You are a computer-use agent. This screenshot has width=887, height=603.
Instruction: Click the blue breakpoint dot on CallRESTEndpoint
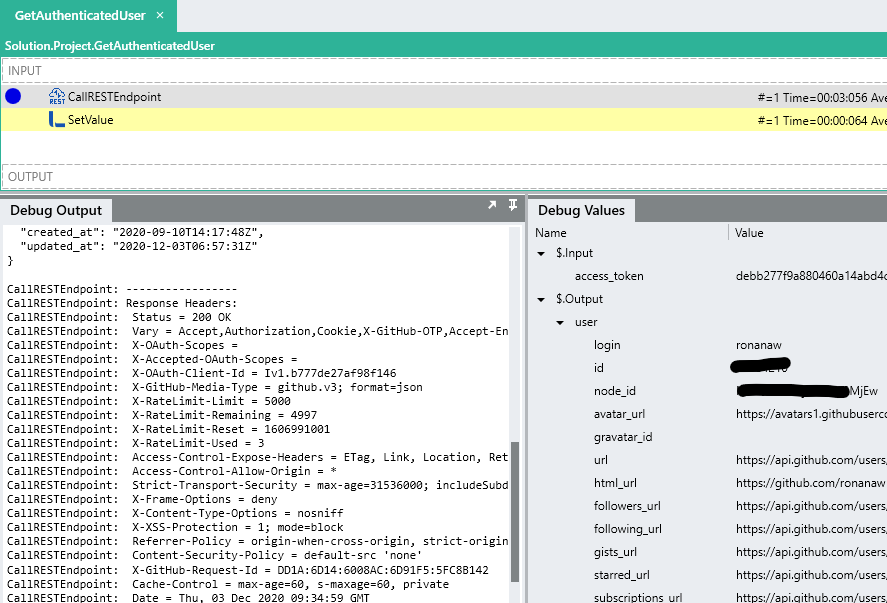point(13,97)
